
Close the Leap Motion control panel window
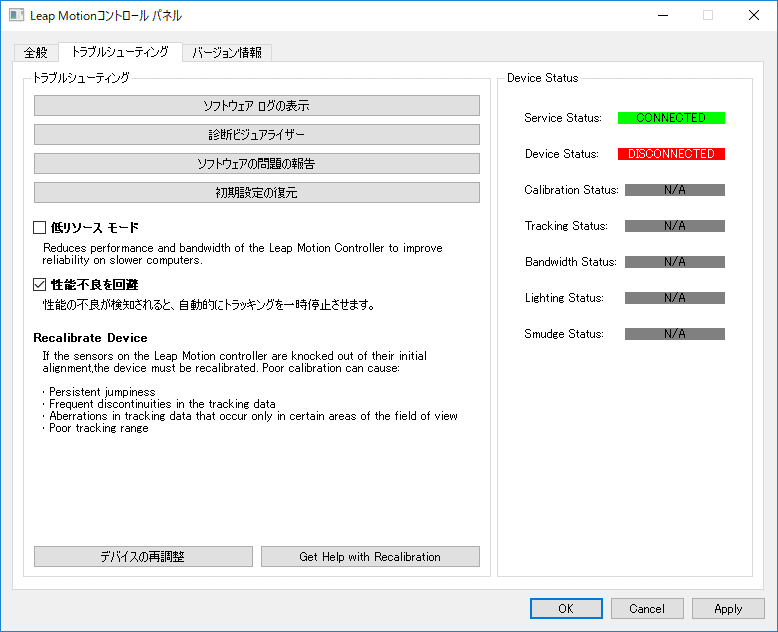754,16
